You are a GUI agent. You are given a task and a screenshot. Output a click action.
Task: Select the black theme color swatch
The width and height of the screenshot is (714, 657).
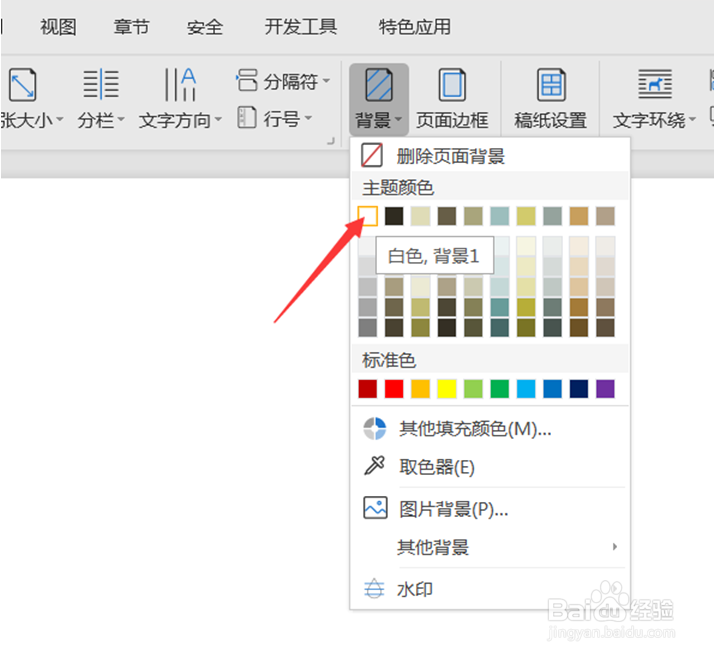(394, 216)
